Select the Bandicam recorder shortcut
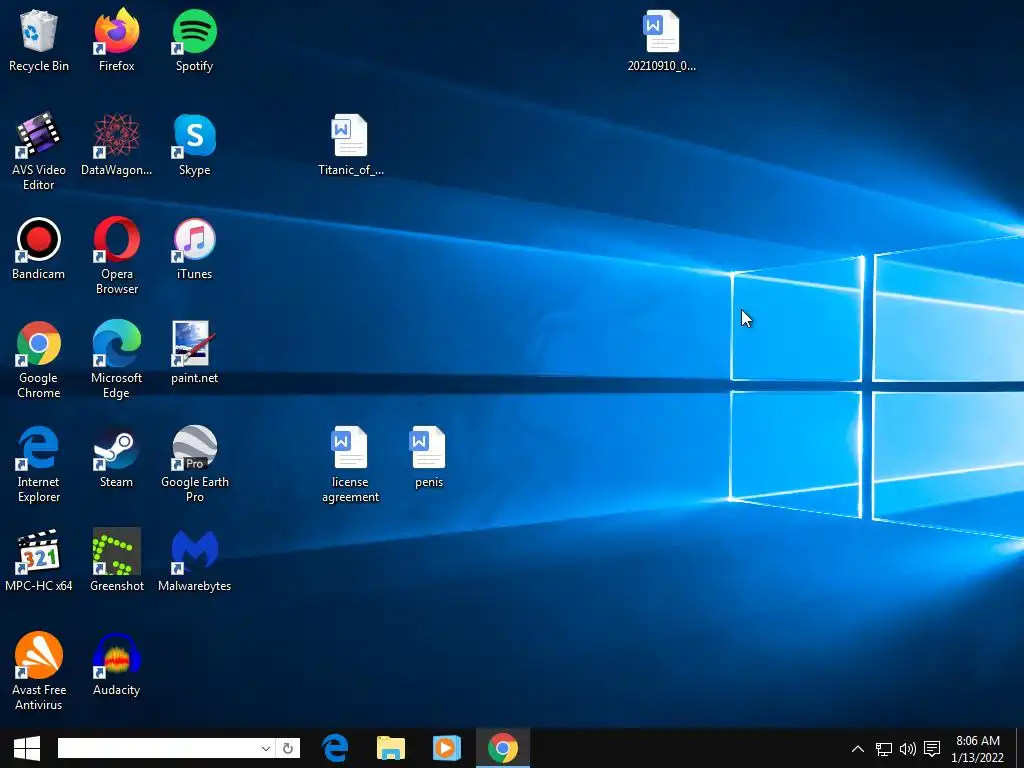The height and width of the screenshot is (768, 1024). pos(39,249)
